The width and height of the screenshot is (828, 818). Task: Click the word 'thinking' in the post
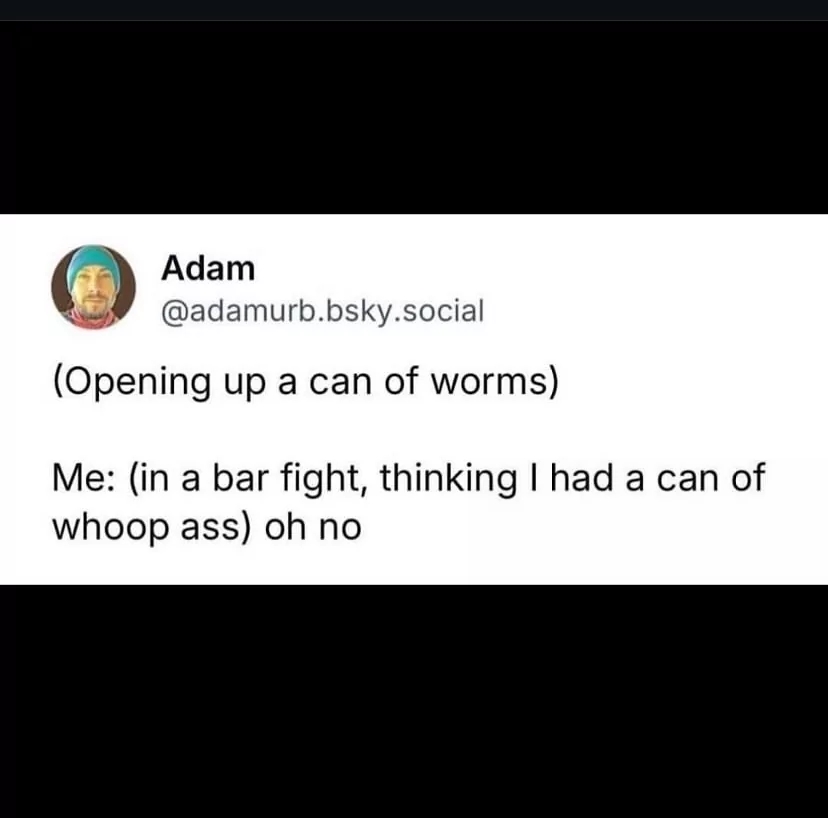point(448,478)
